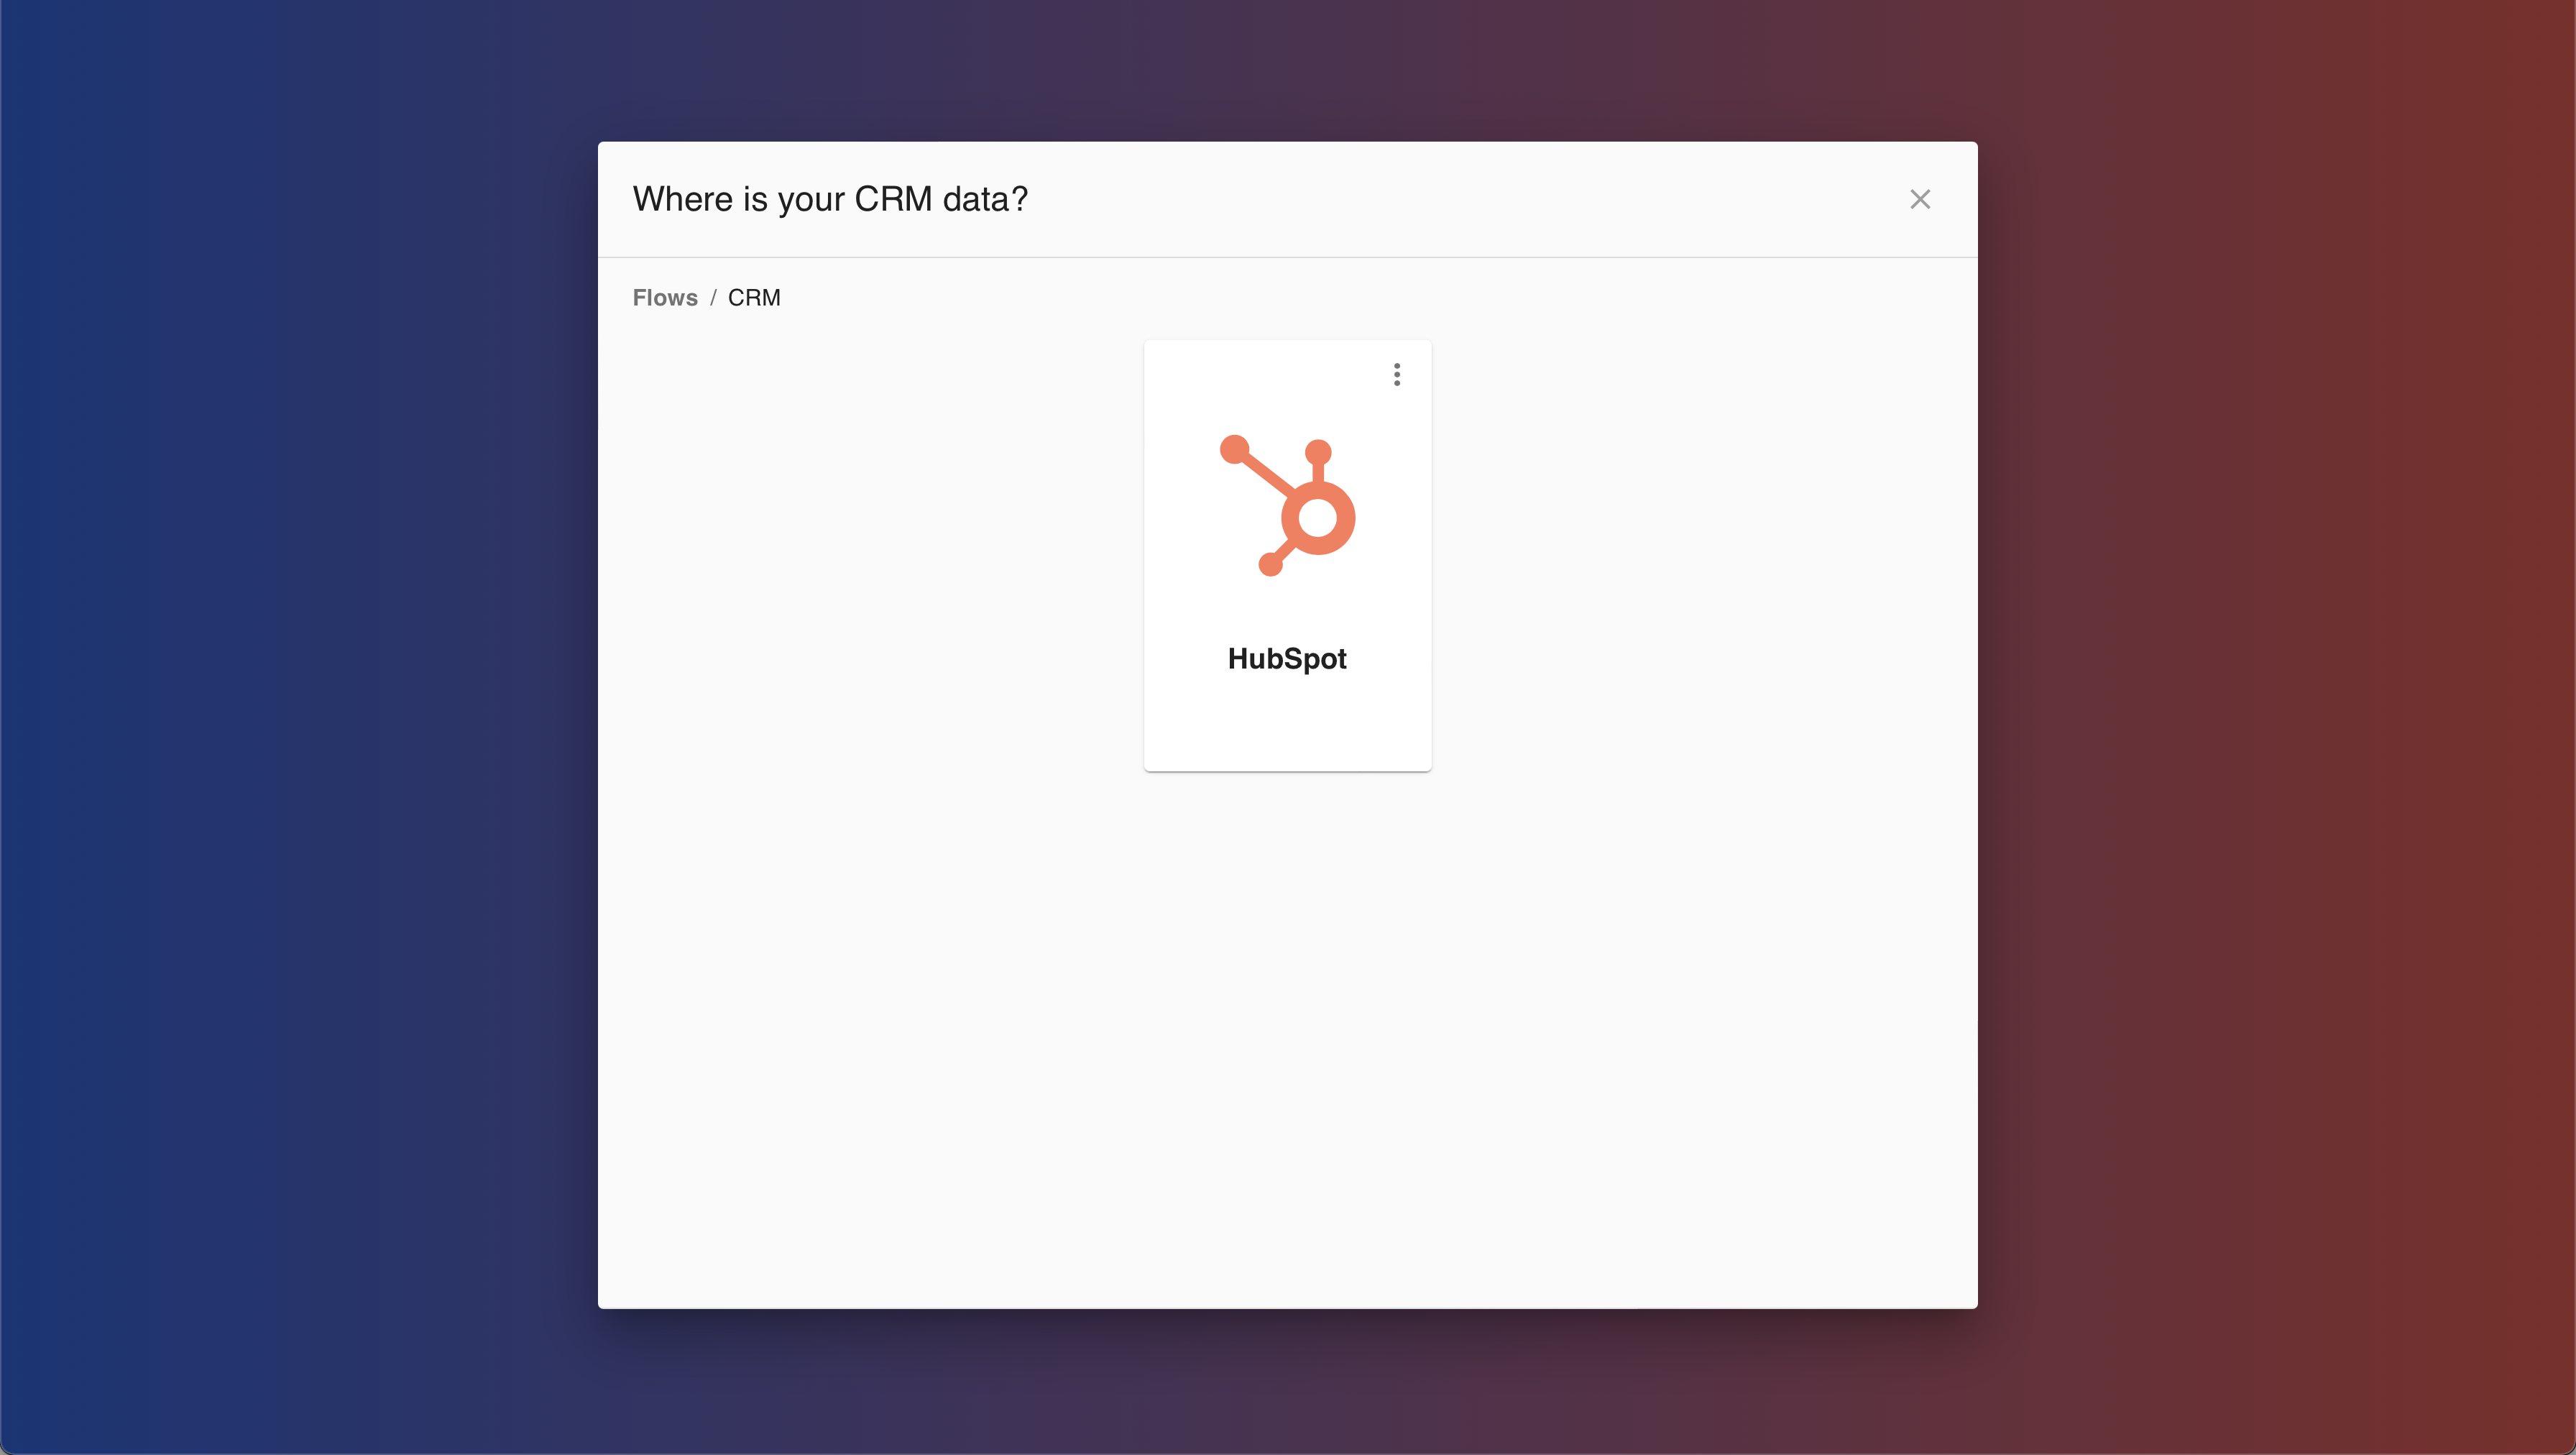
Task: Choose the HubSpot label on the card
Action: point(1287,659)
